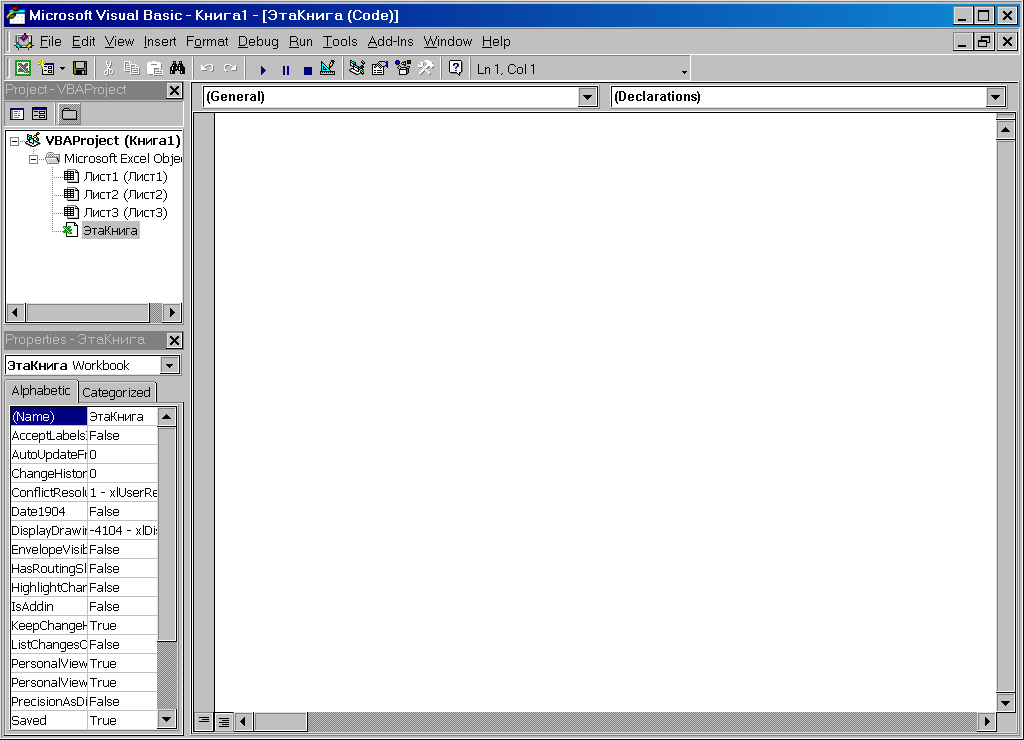Open the Window menu

(x=447, y=42)
